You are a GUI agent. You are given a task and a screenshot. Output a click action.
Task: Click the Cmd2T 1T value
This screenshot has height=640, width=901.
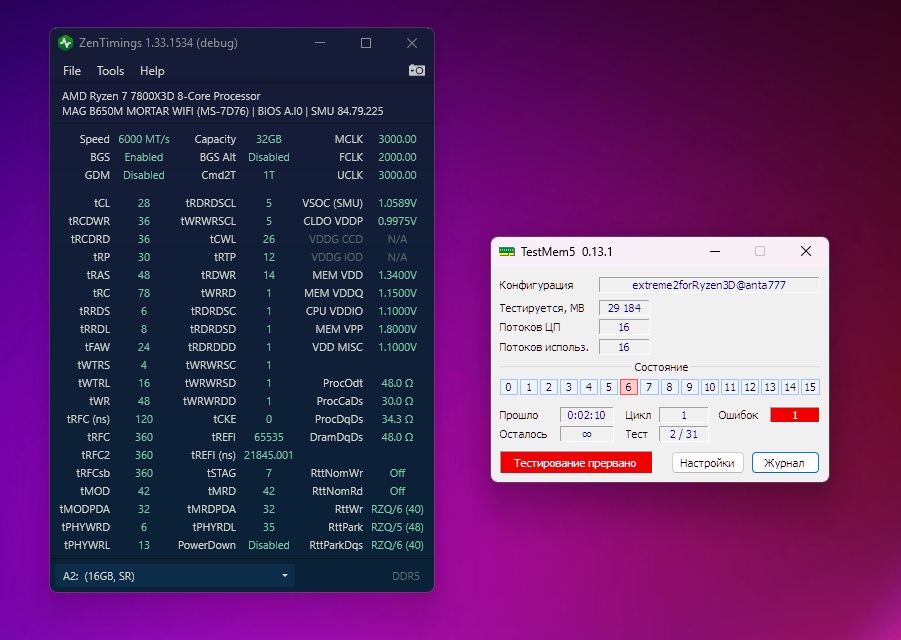(268, 175)
